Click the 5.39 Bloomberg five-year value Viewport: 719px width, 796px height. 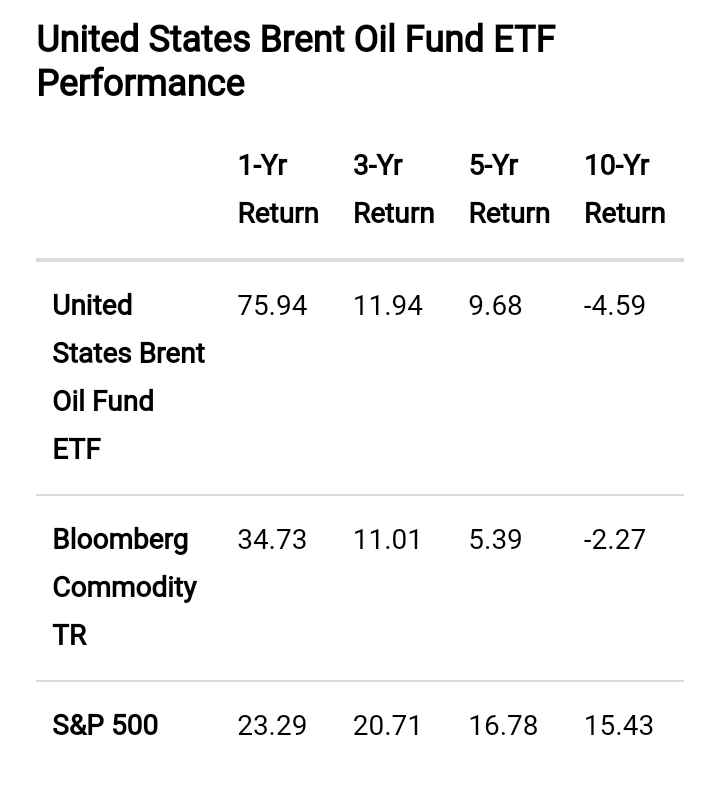(x=495, y=540)
